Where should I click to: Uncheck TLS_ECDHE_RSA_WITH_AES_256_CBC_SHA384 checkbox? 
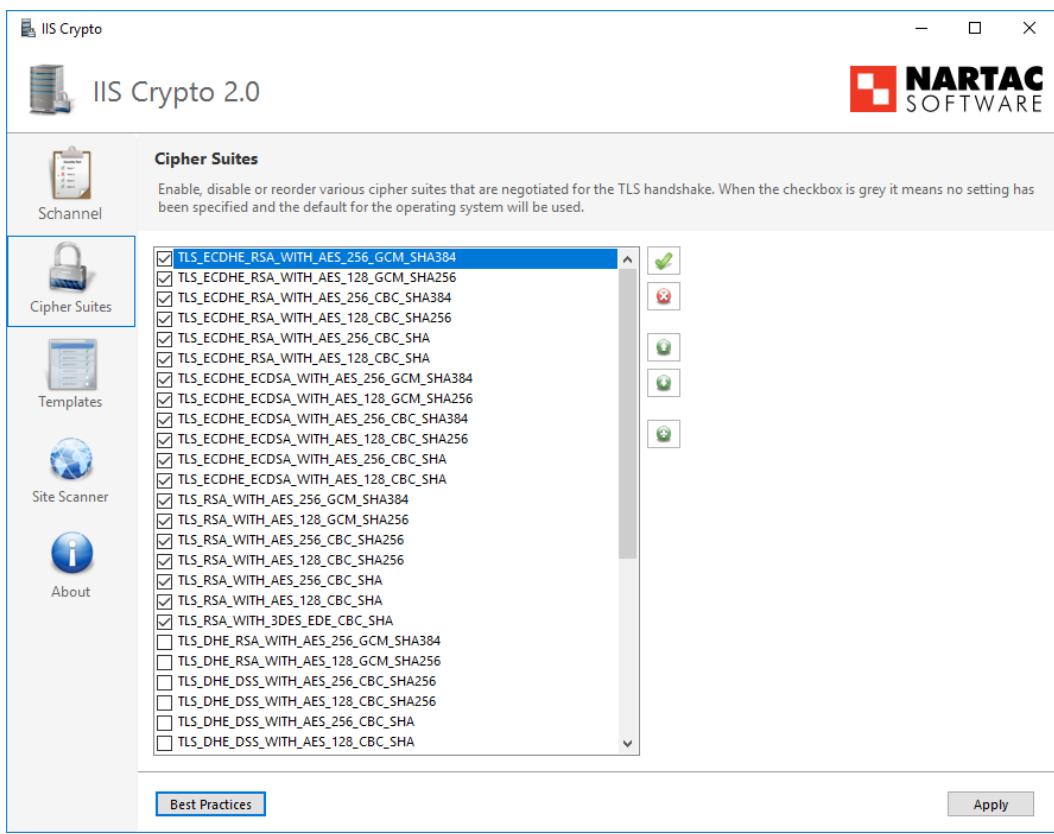(164, 298)
